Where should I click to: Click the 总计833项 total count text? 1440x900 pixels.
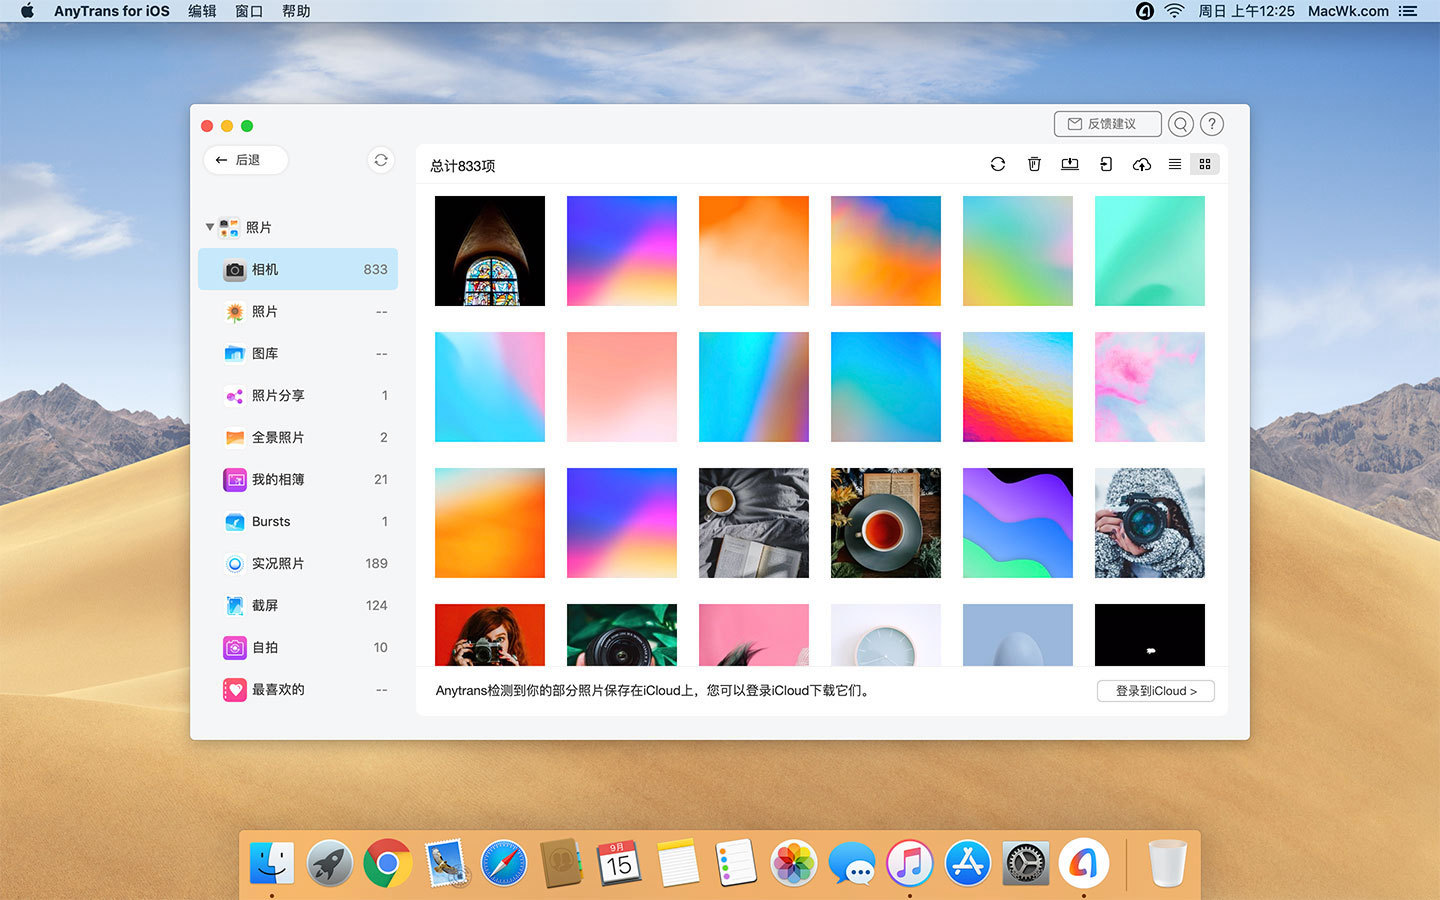click(463, 166)
